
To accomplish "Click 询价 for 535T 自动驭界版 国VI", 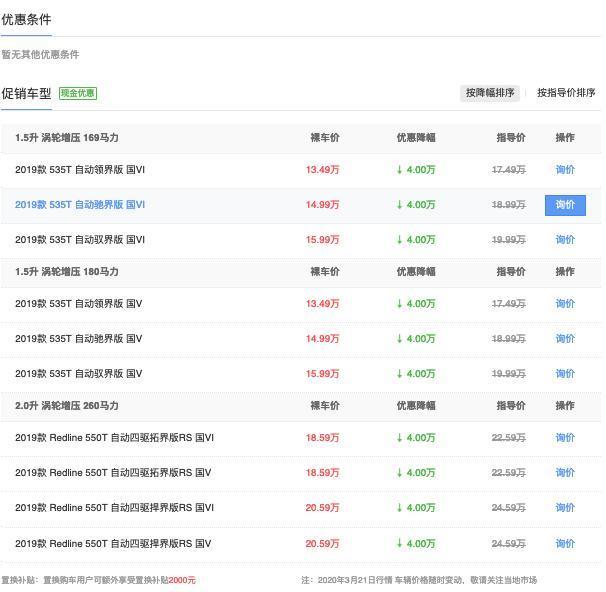I will tap(565, 240).
